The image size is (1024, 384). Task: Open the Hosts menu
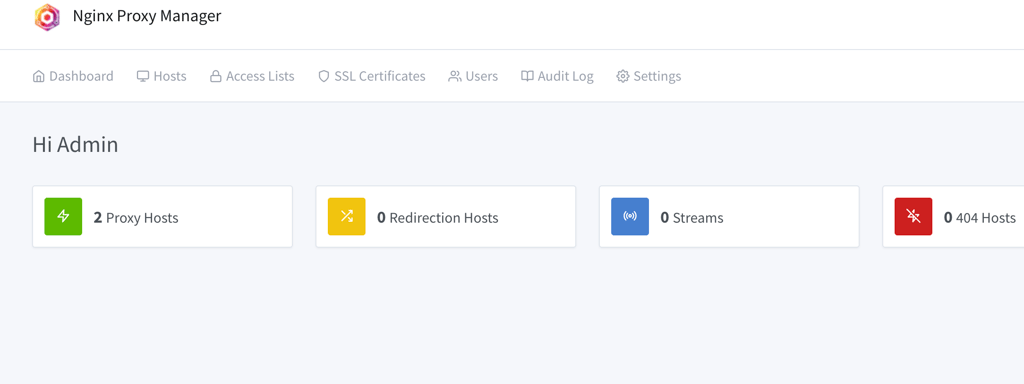pyautogui.click(x=161, y=76)
